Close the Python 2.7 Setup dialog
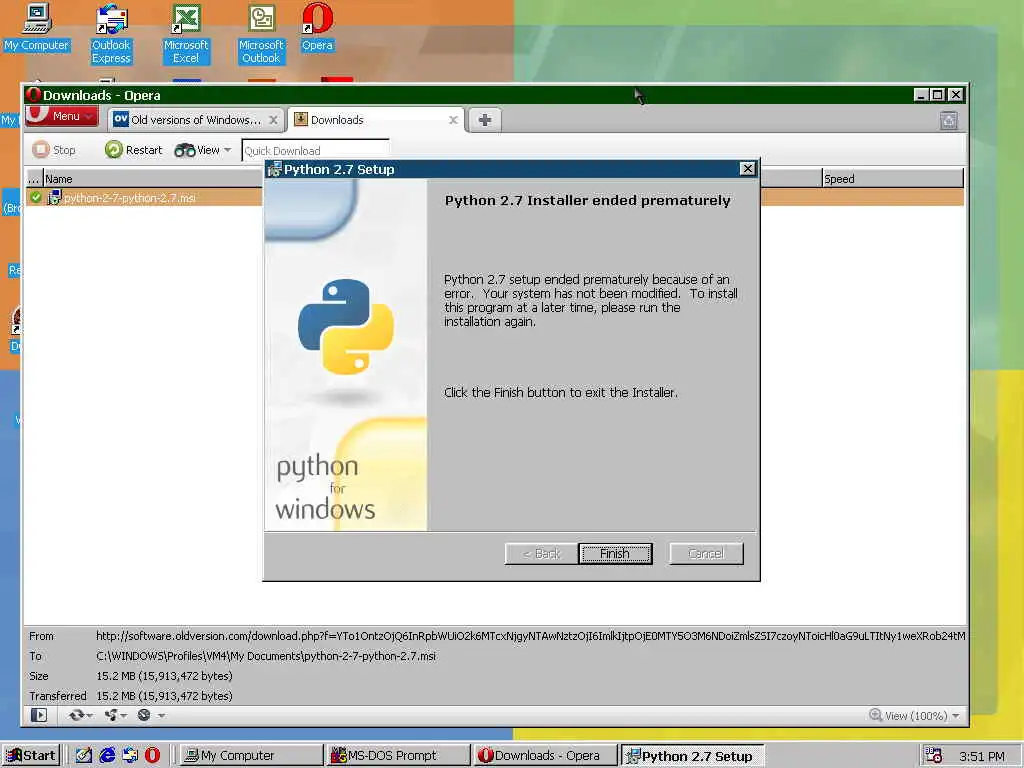 click(x=747, y=169)
